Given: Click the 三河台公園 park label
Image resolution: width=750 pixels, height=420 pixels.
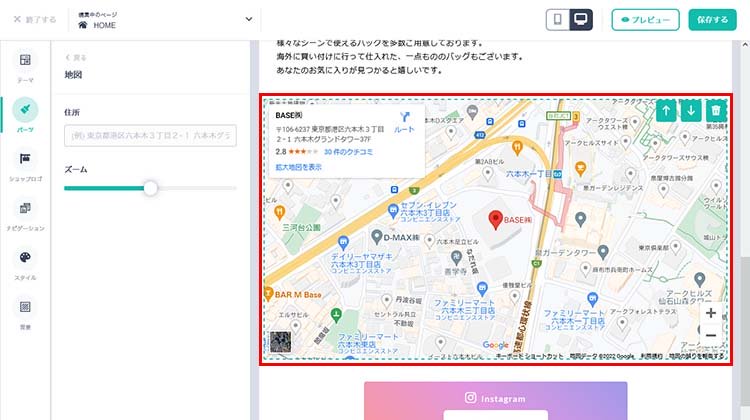Looking at the screenshot, I should 301,228.
